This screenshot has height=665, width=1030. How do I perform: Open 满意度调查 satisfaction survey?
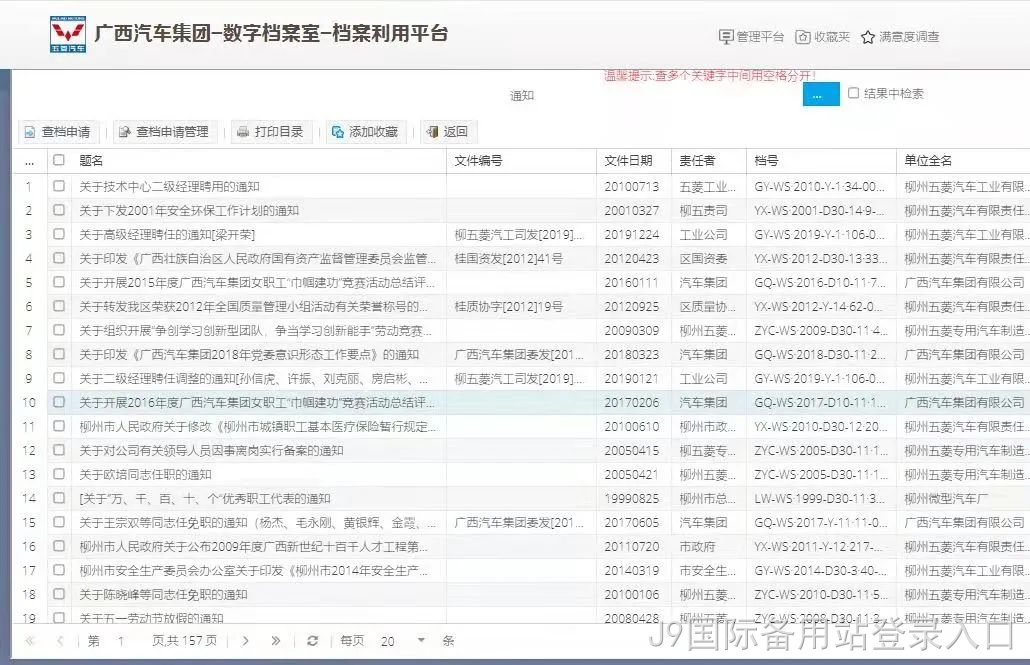point(900,37)
